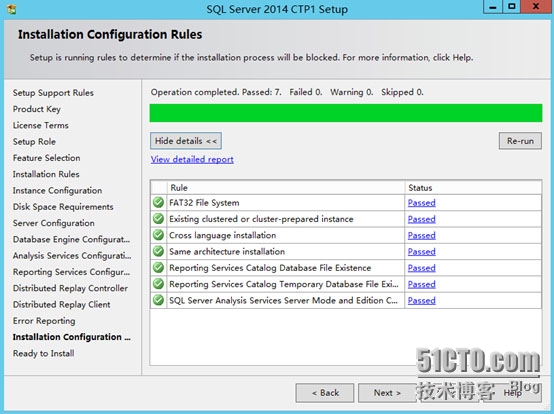
Task: Close the SQL Server setup window
Action: [x=536, y=6]
